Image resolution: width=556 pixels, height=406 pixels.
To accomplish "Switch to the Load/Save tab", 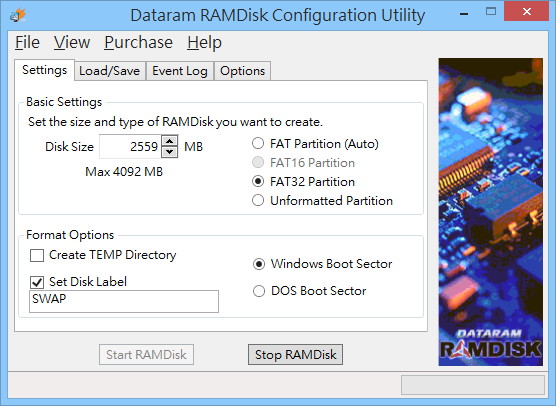I will click(x=110, y=71).
